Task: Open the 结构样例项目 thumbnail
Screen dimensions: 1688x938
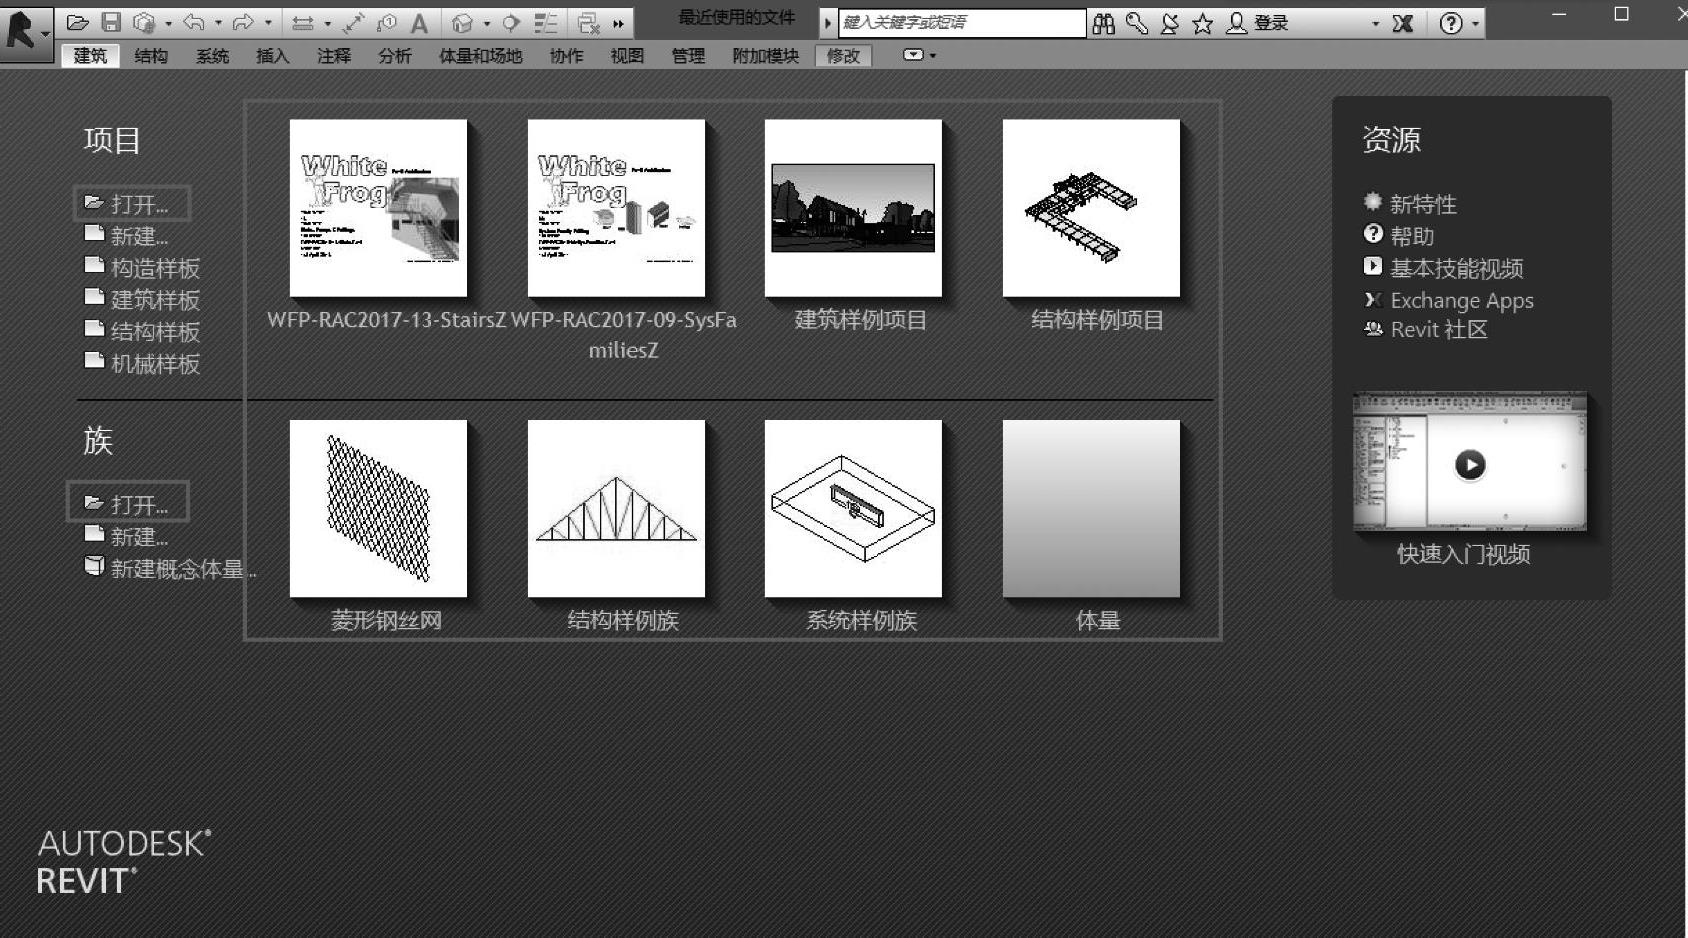Action: 1091,208
